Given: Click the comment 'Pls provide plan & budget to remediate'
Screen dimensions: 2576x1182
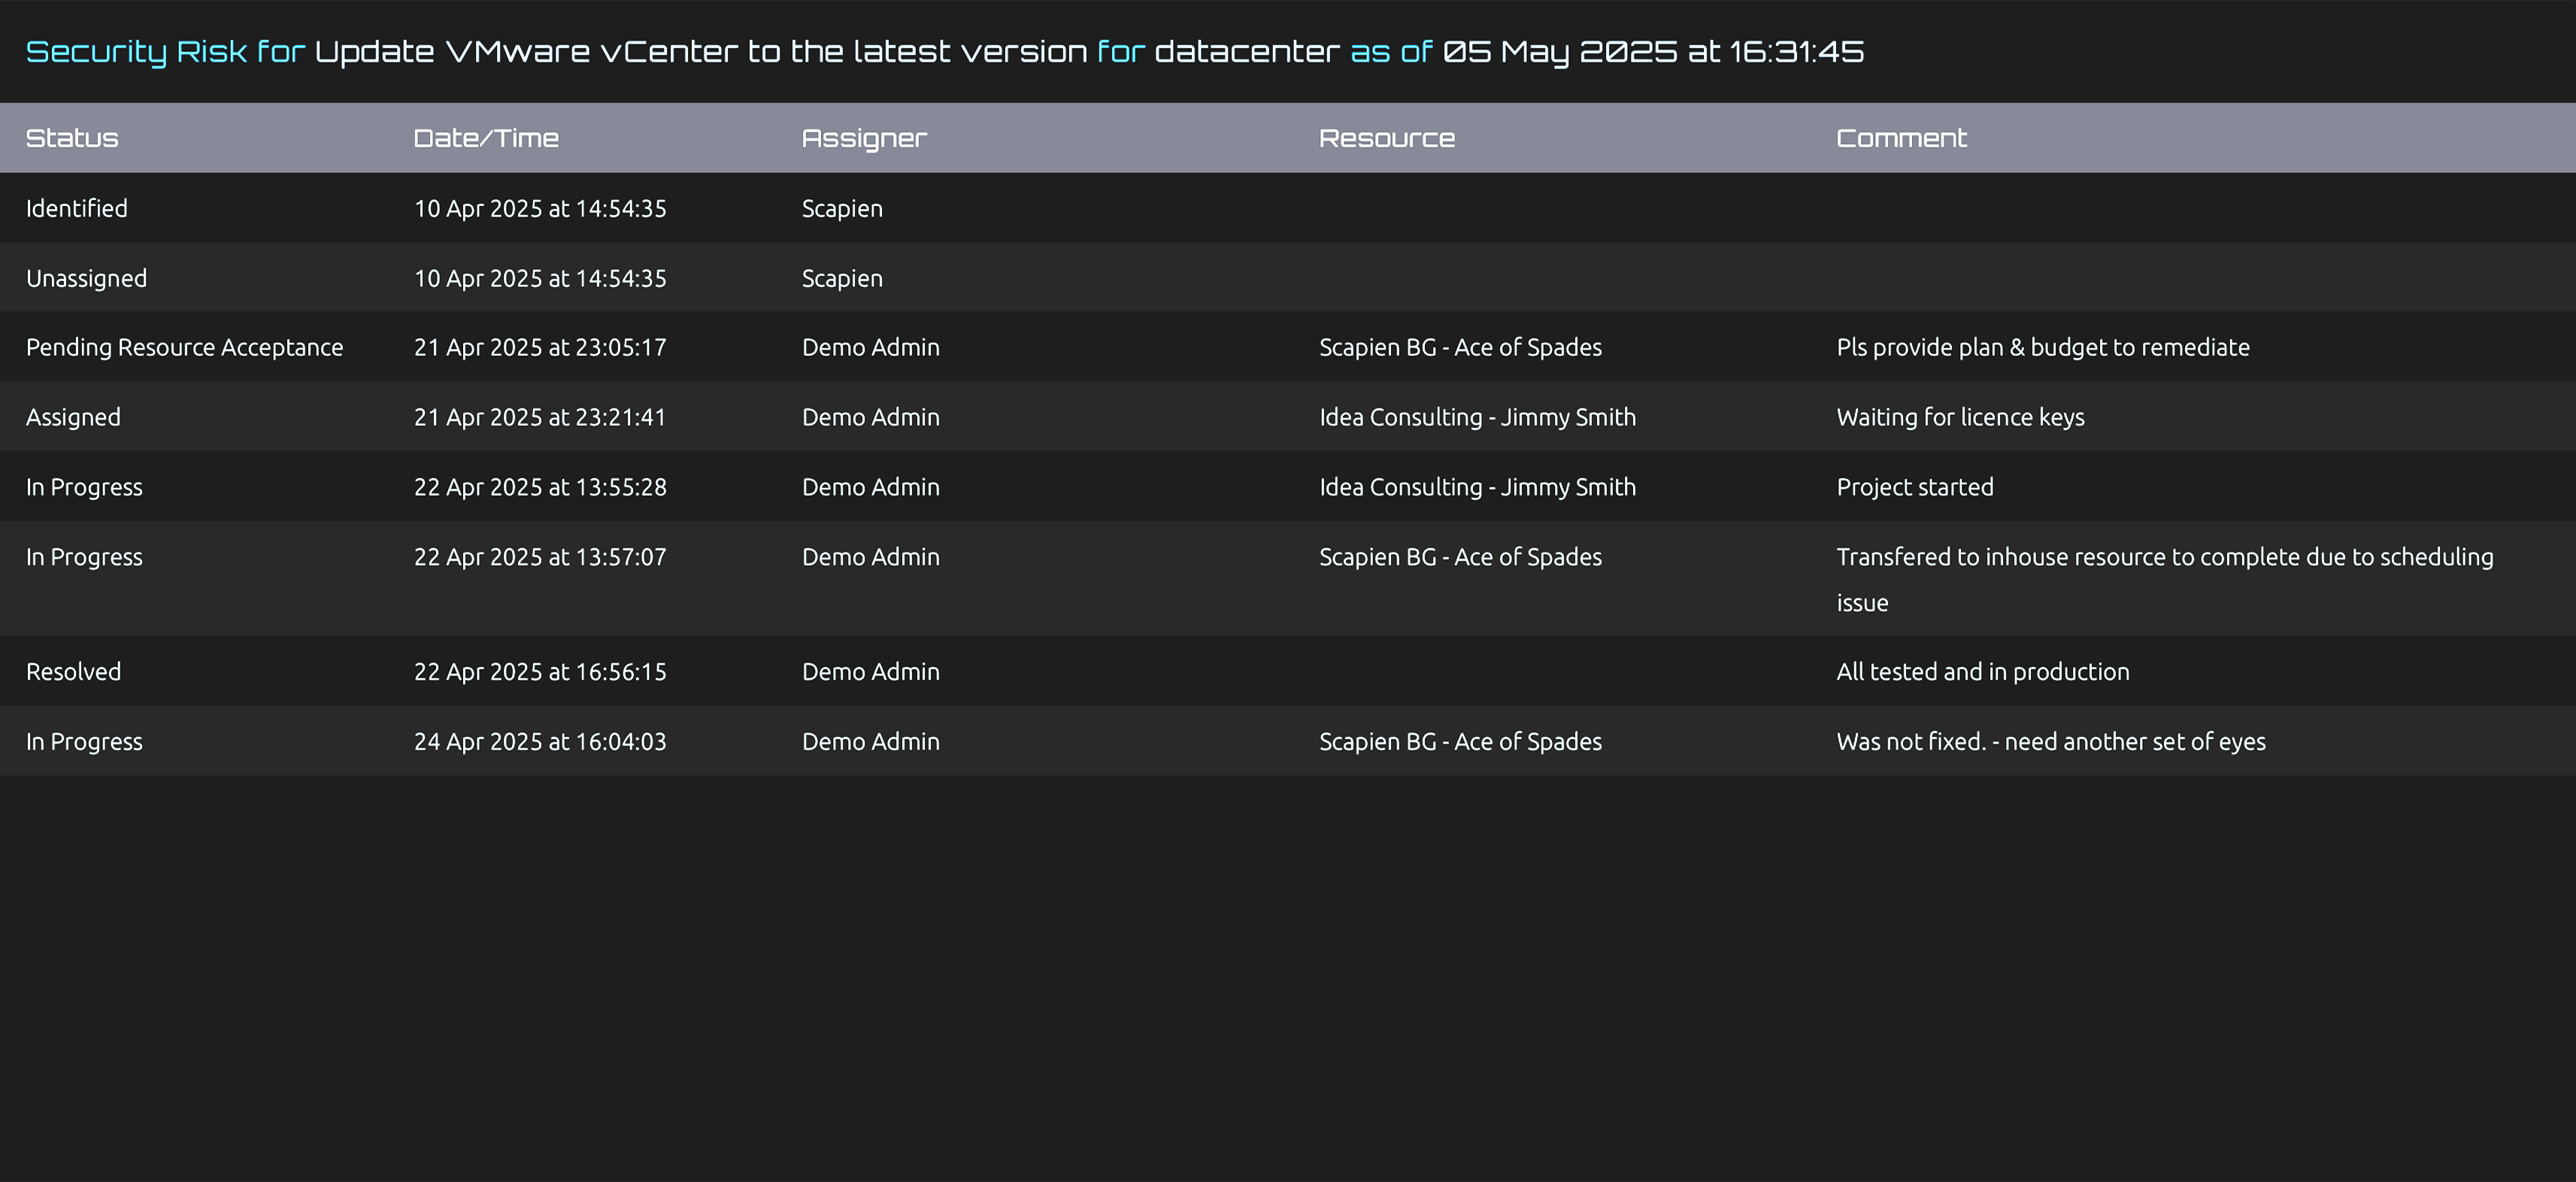Looking at the screenshot, I should click(2043, 347).
